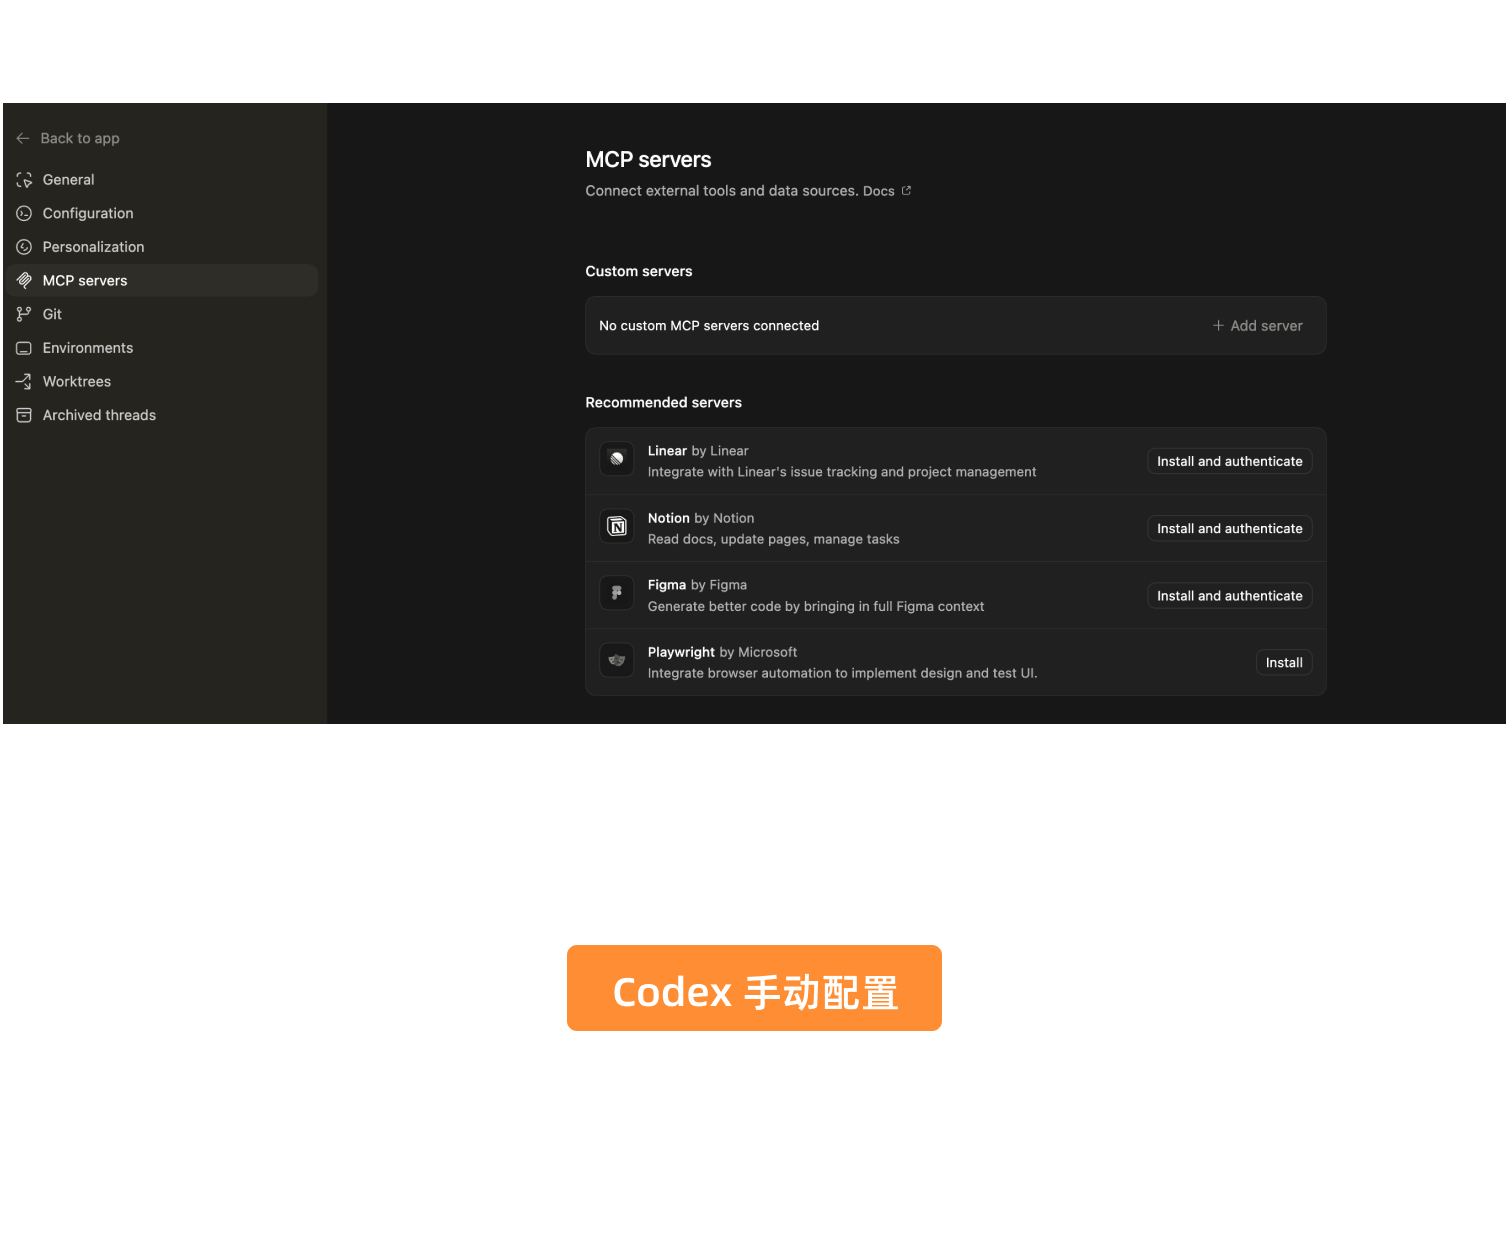The height and width of the screenshot is (1254, 1506).
Task: Click the 'Custom servers' section label
Action: 639,271
